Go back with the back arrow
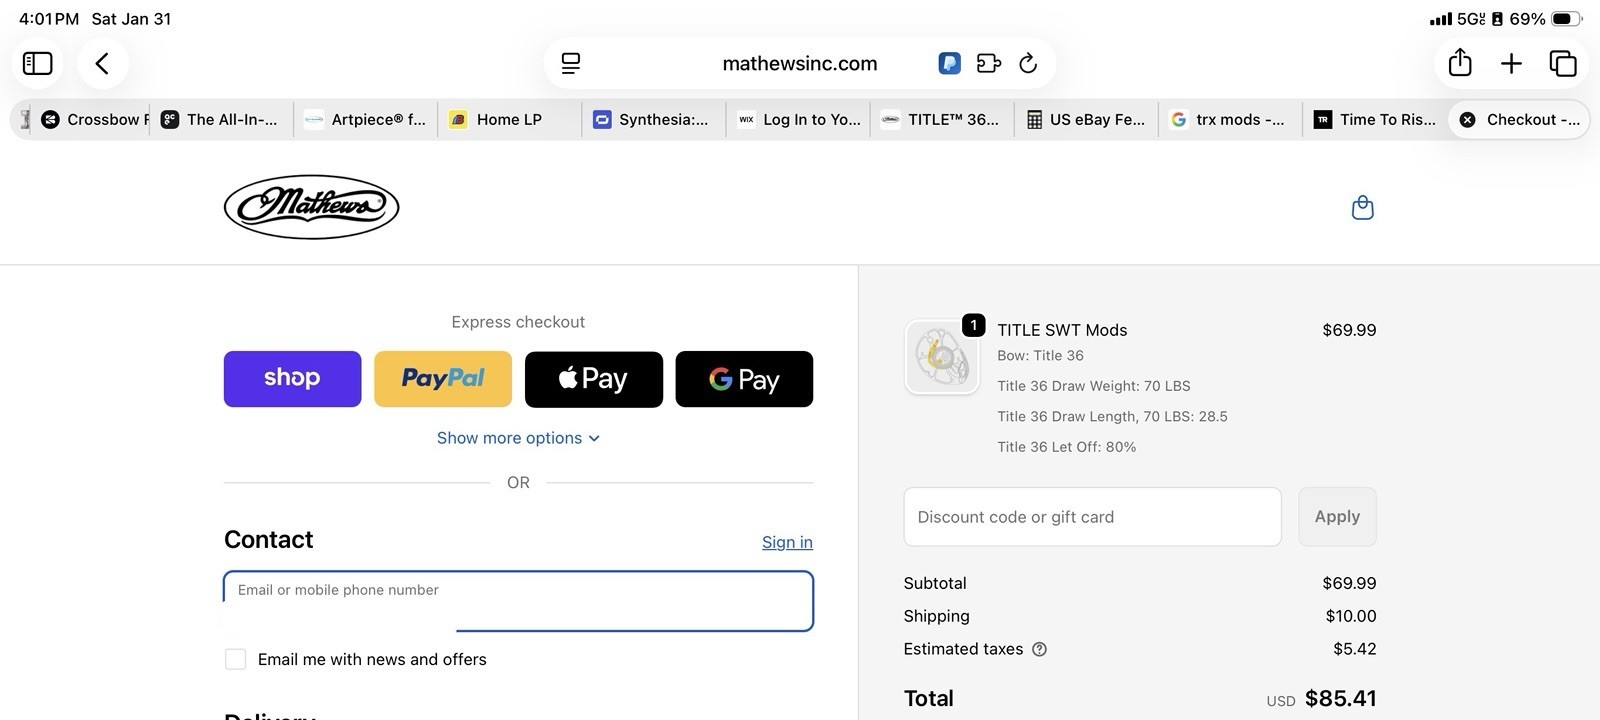 point(102,63)
